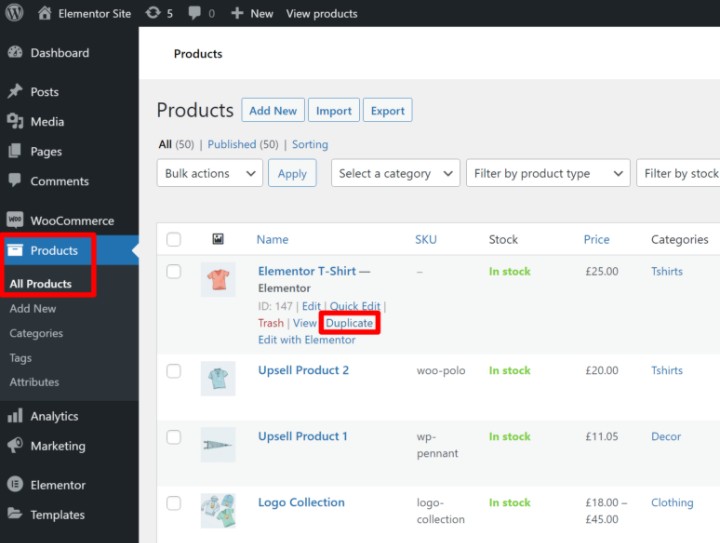Click the WooCommerce icon in sidebar

tap(15, 221)
